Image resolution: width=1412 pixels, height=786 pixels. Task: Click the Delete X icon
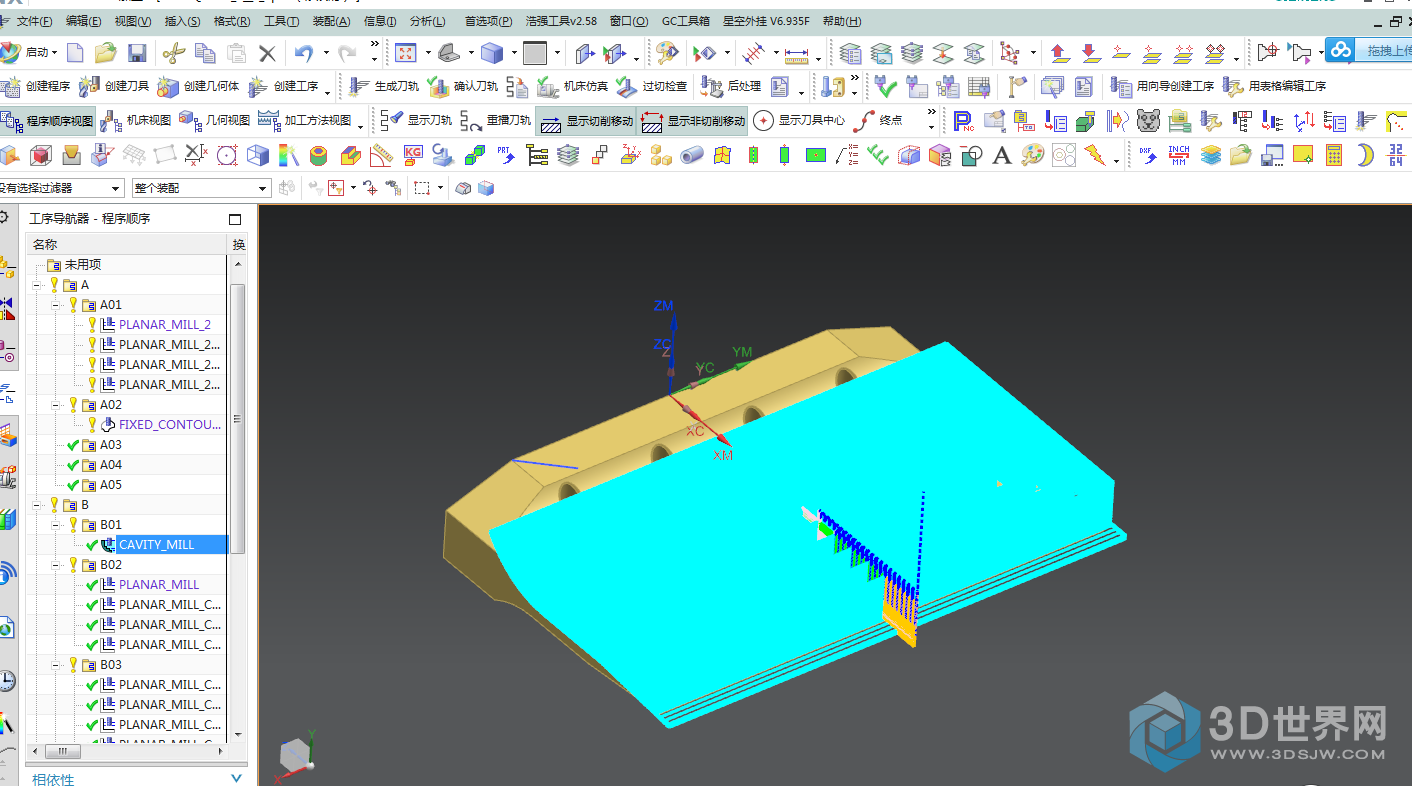(x=267, y=53)
